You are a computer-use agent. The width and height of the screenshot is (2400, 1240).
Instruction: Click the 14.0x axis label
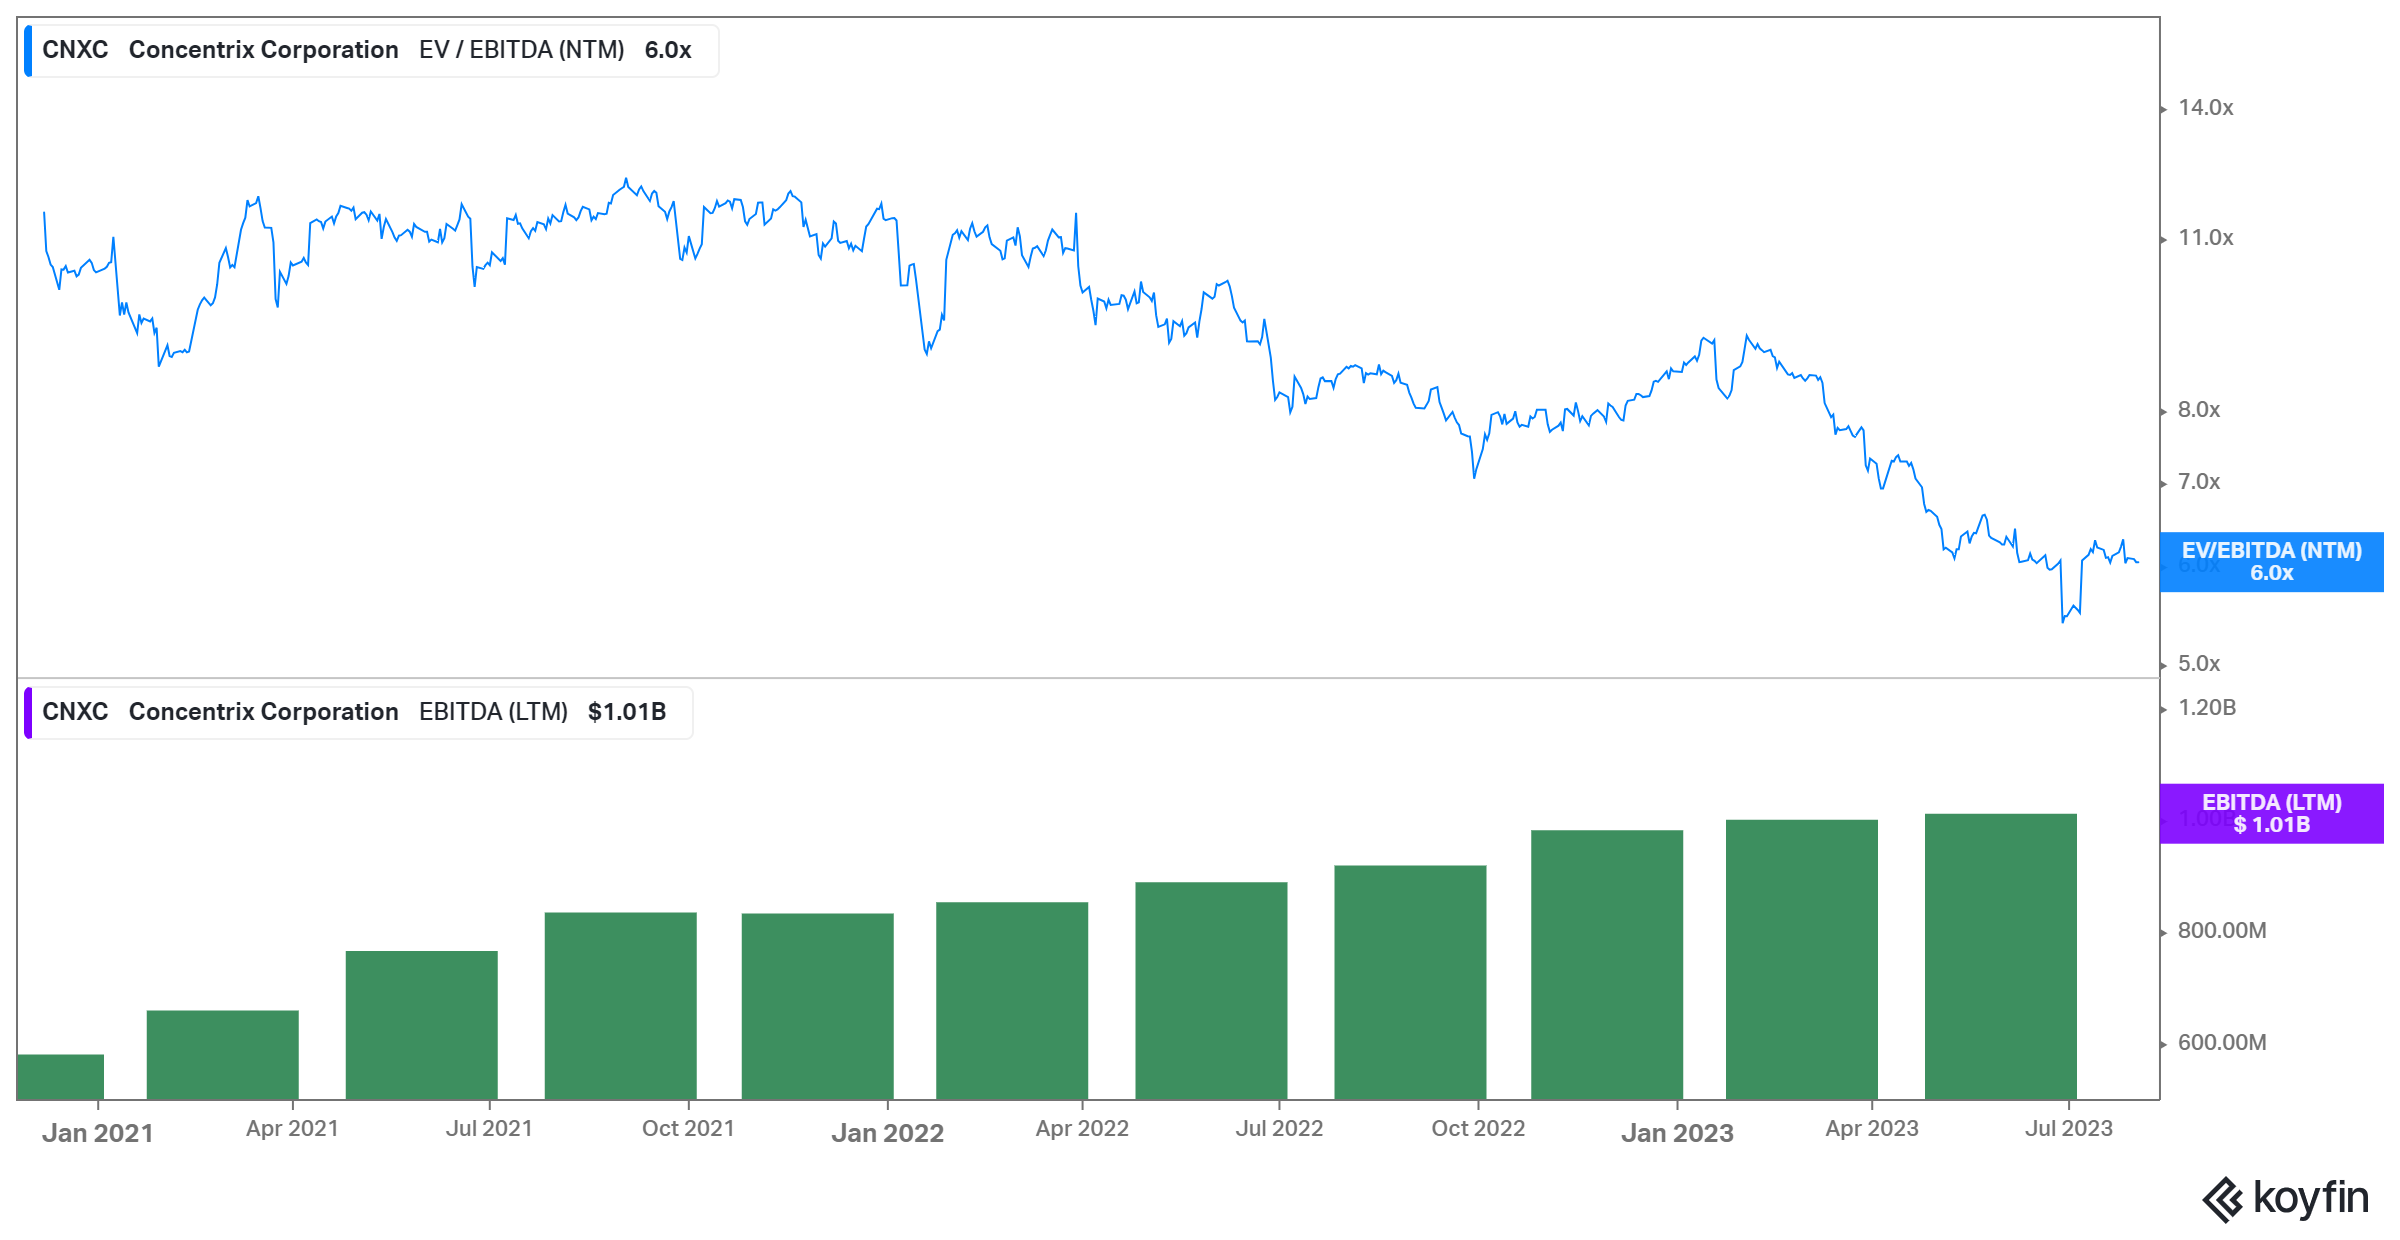tap(2205, 108)
